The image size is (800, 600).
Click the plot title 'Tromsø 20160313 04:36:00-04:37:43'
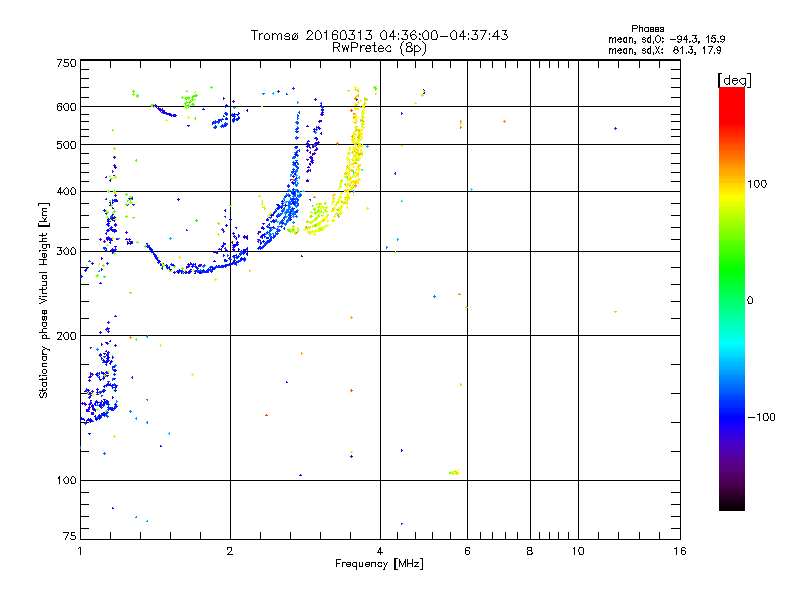379,35
